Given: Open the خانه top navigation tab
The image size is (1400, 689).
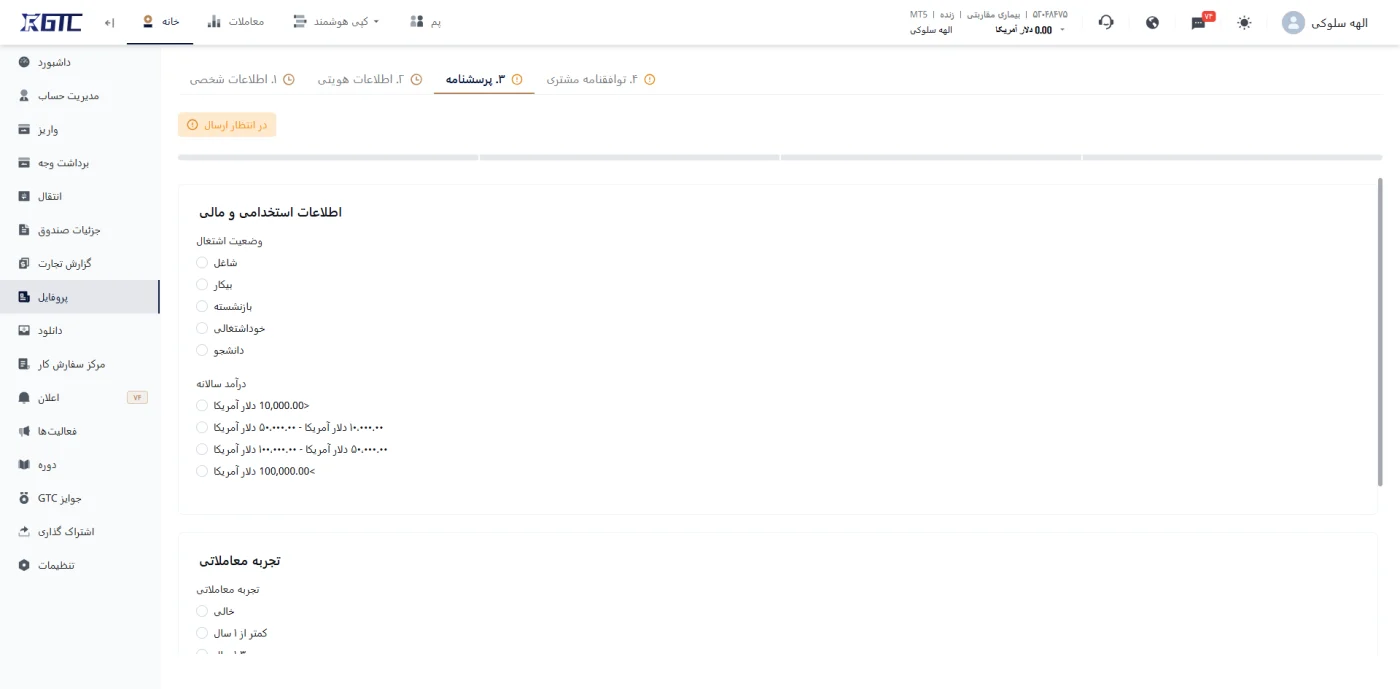Looking at the screenshot, I should point(160,21).
